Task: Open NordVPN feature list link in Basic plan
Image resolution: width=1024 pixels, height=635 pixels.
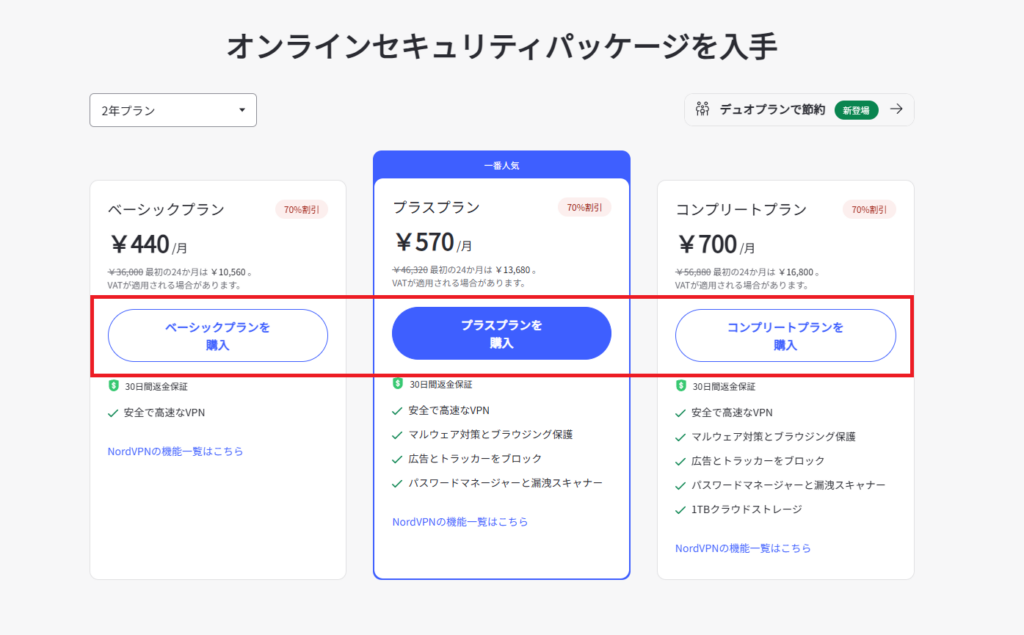Action: [x=175, y=451]
